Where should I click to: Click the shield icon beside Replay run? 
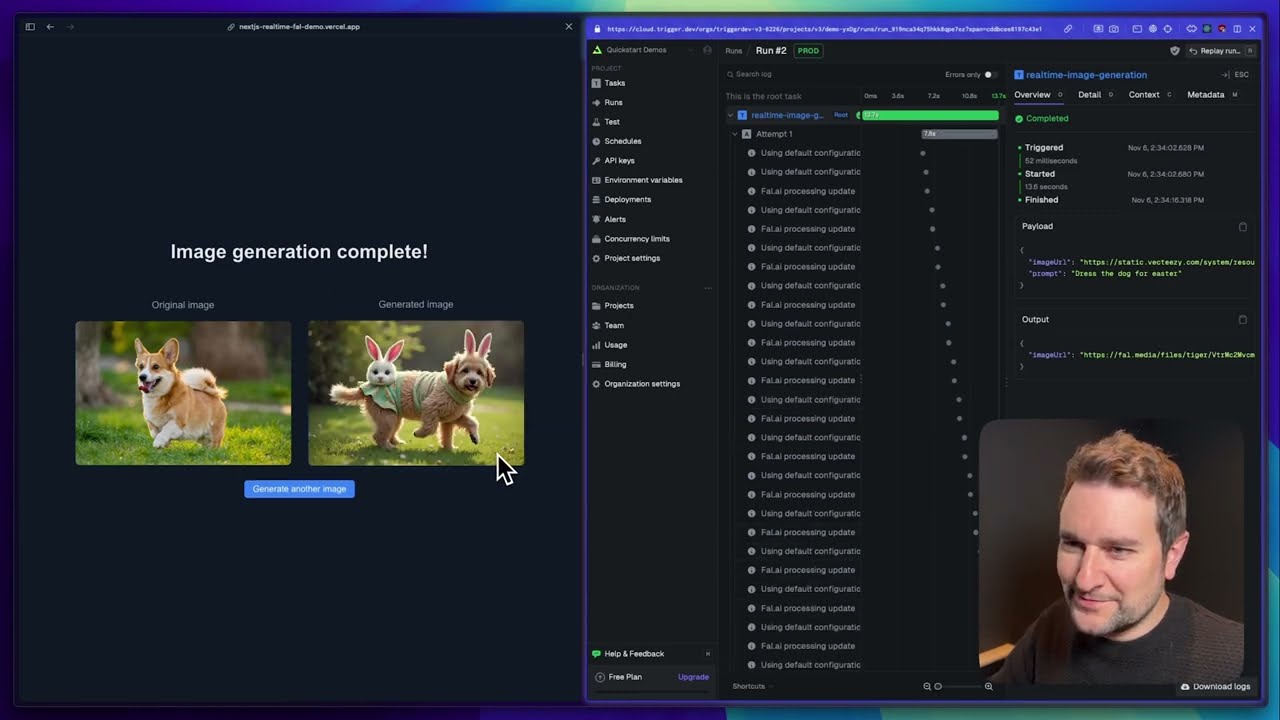[x=1175, y=50]
